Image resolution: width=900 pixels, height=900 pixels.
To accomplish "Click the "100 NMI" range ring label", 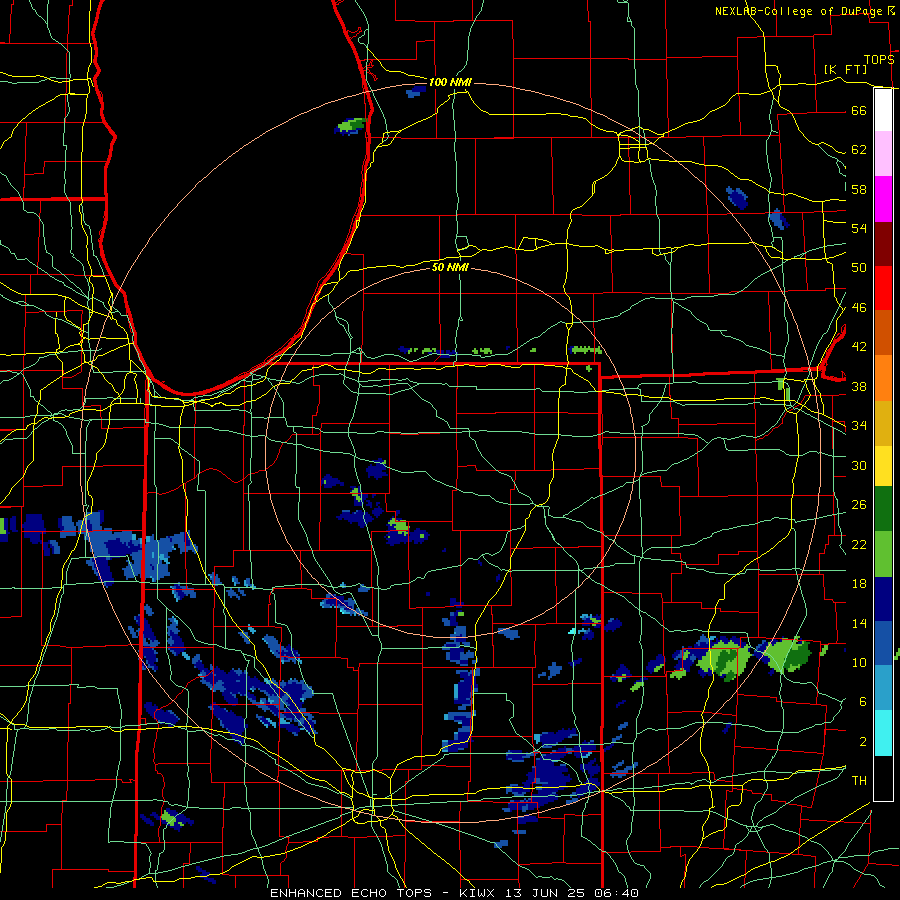I will [x=450, y=83].
